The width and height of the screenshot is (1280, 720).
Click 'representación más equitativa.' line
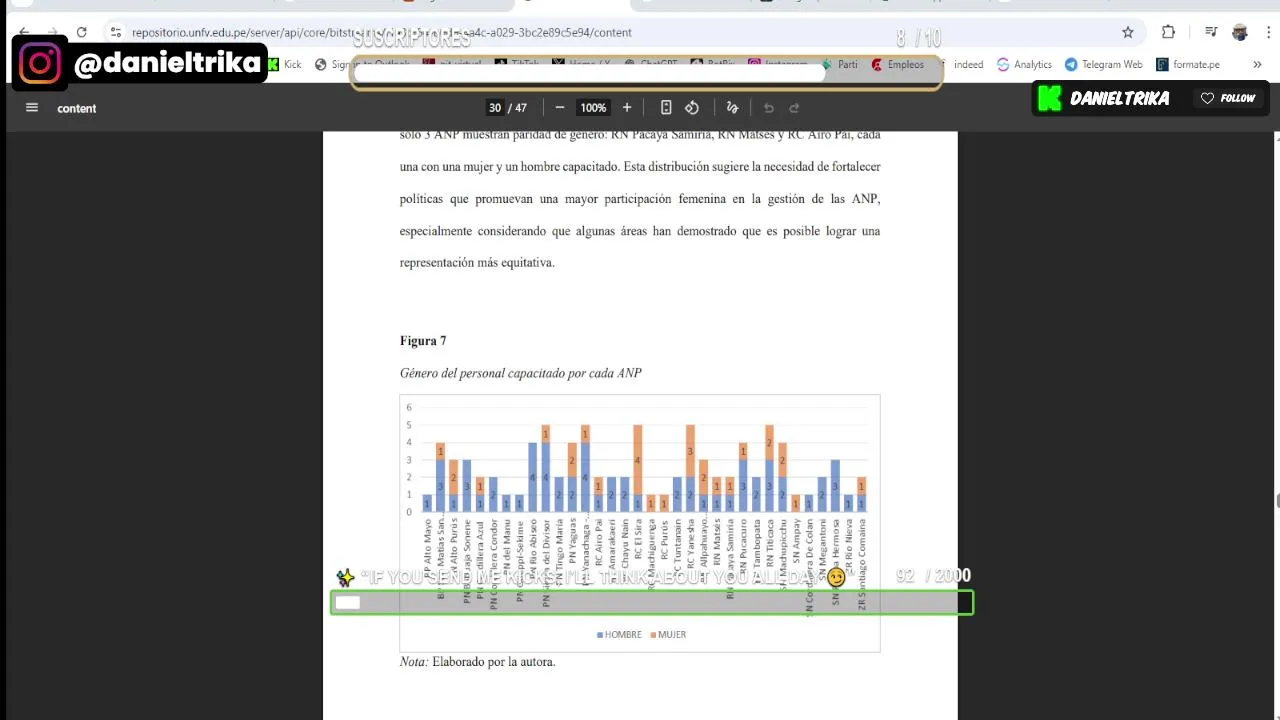(x=477, y=263)
